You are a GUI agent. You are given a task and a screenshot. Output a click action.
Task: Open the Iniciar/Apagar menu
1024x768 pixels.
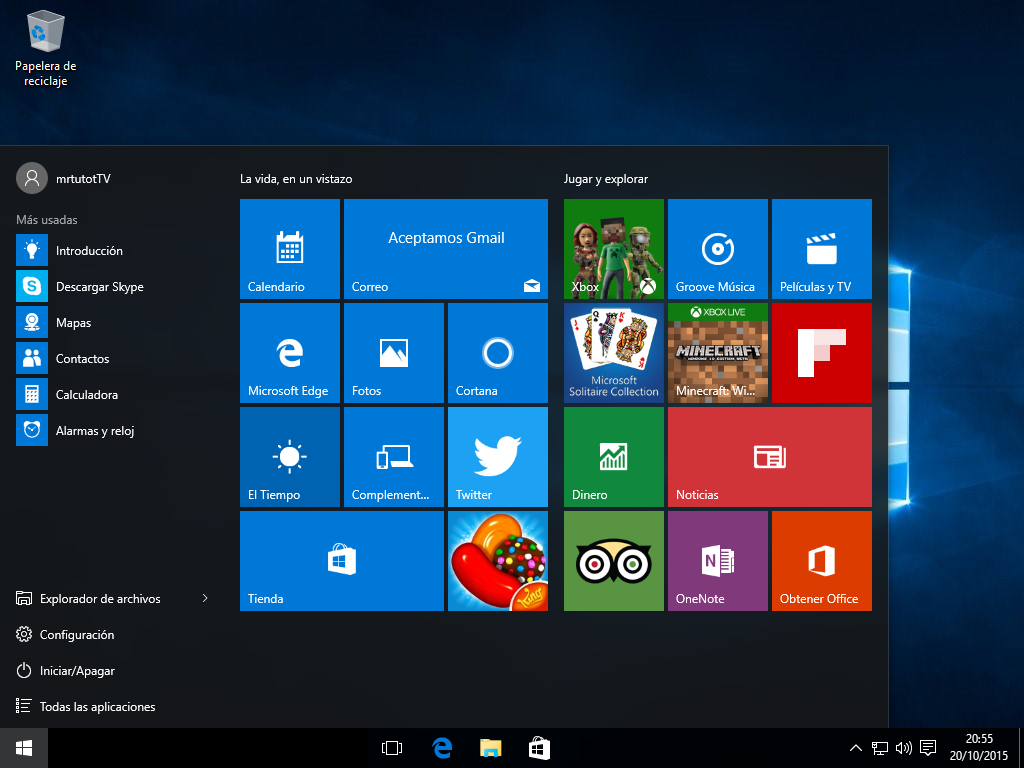pyautogui.click(x=77, y=670)
